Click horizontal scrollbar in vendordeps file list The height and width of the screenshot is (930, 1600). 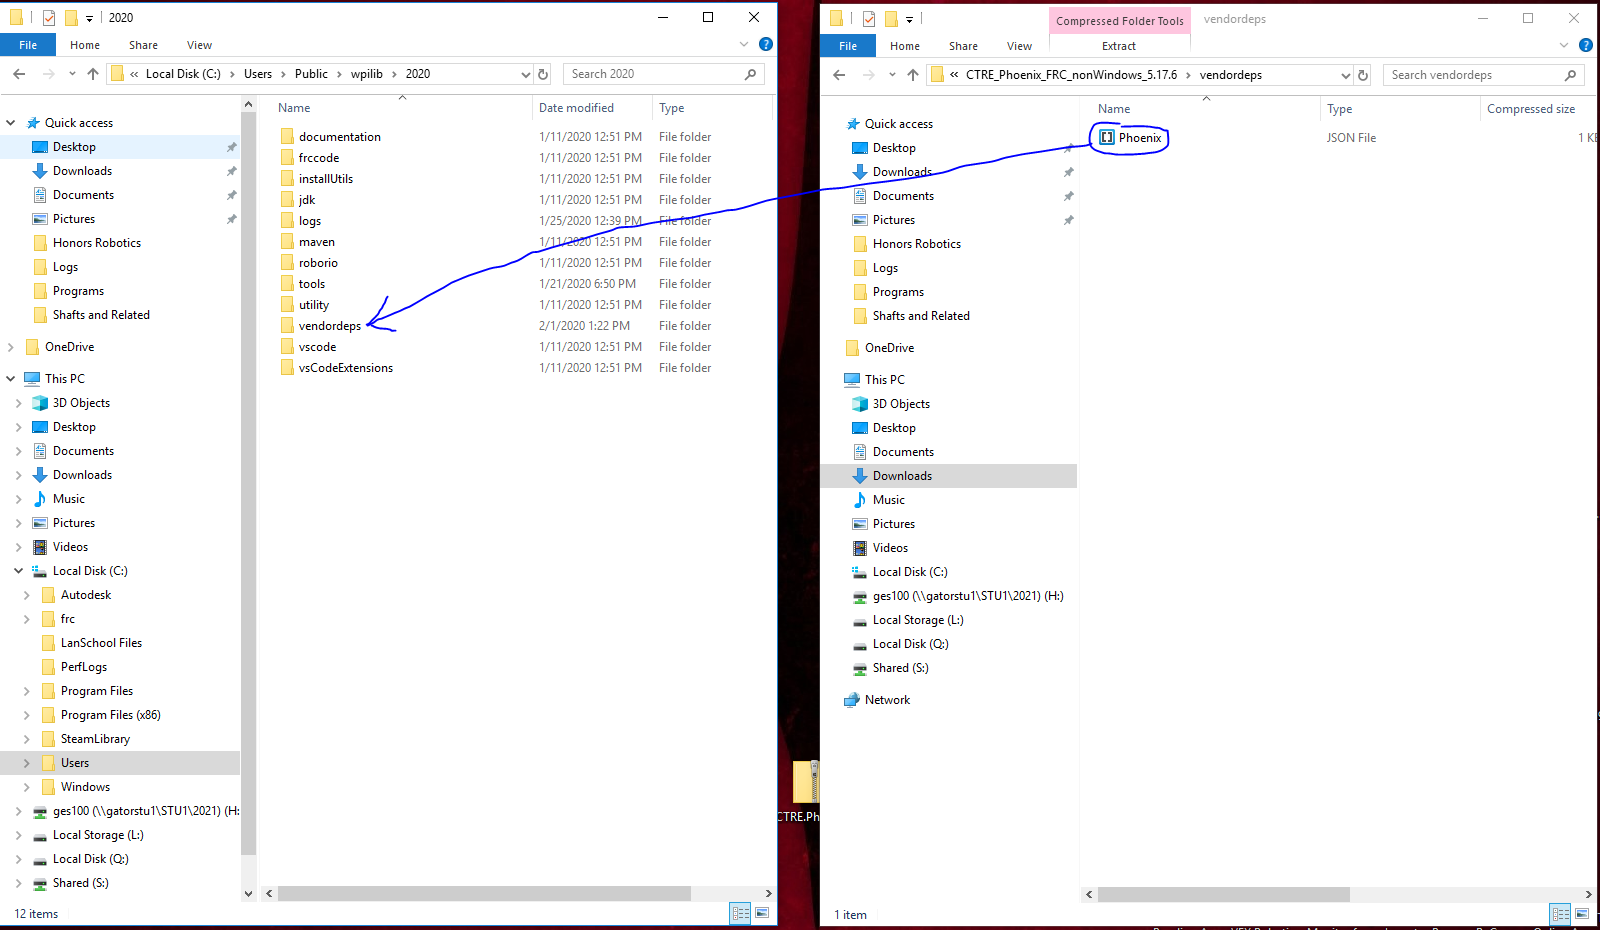(1224, 894)
